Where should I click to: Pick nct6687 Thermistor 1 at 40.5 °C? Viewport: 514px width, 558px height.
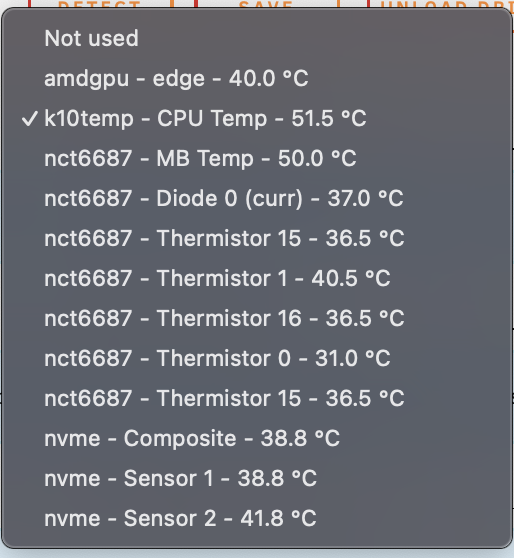256,278
